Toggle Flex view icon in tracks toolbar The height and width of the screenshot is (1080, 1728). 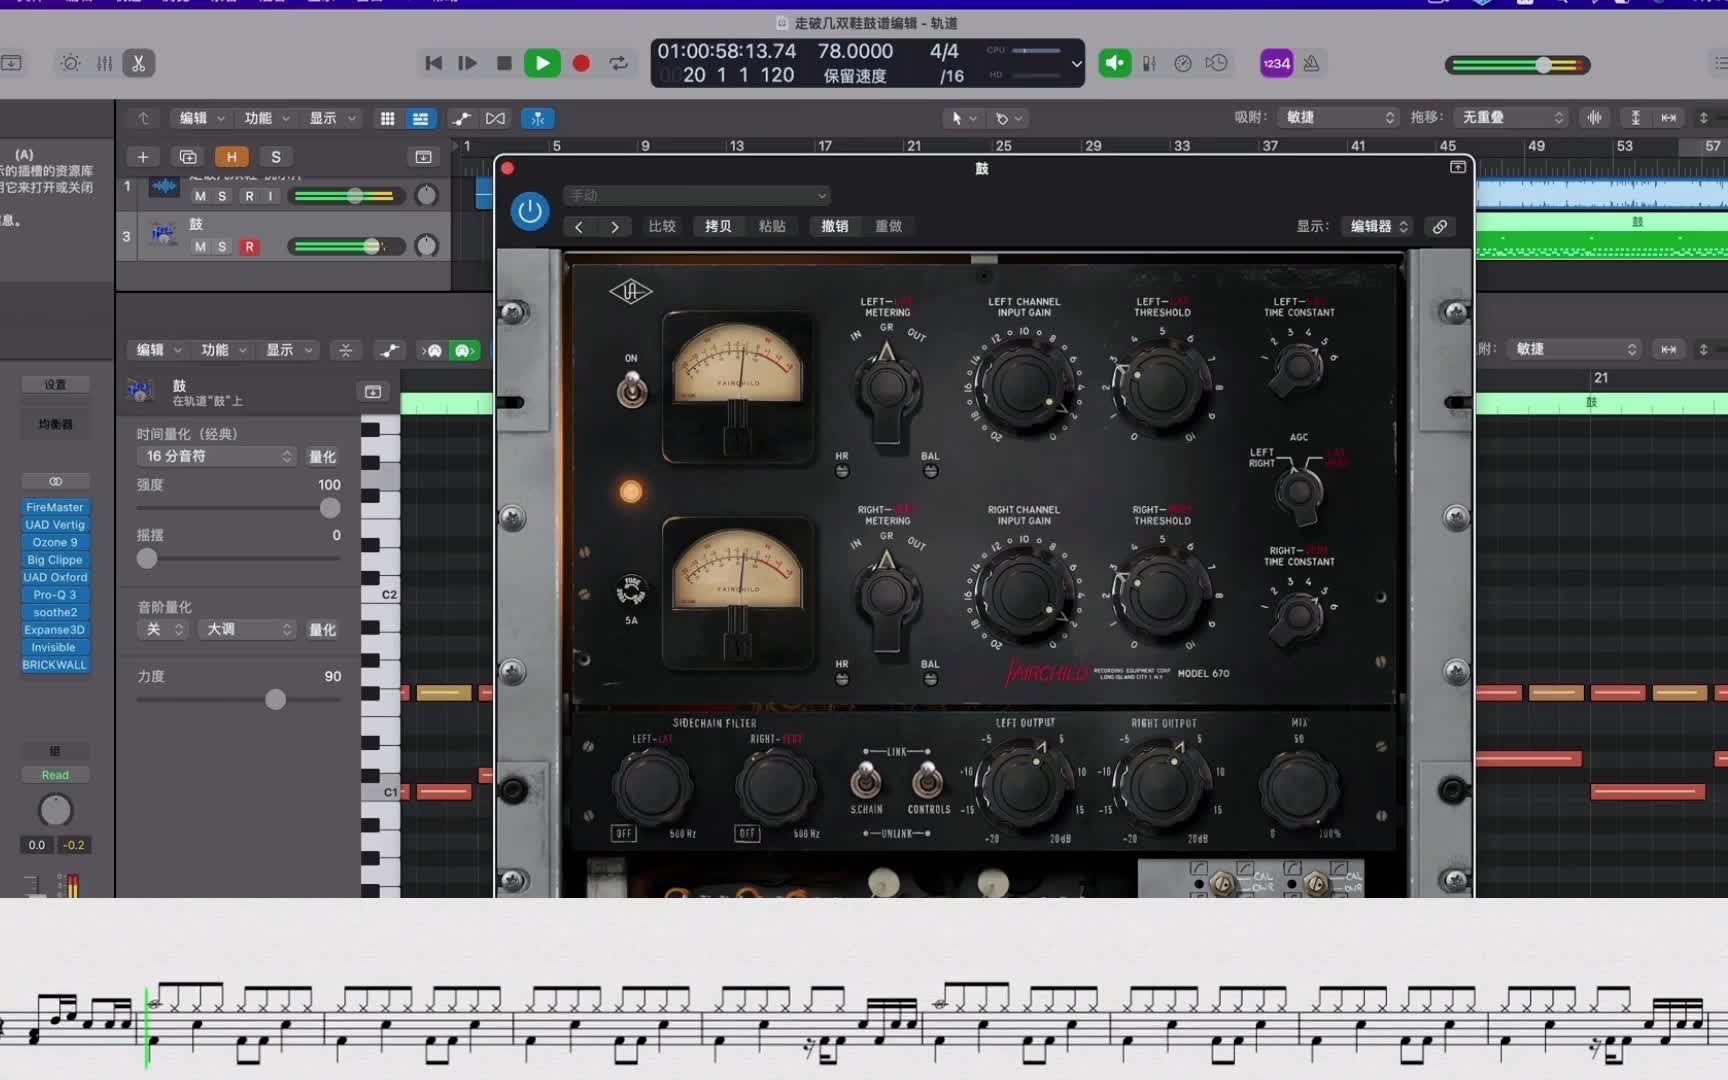(x=495, y=118)
